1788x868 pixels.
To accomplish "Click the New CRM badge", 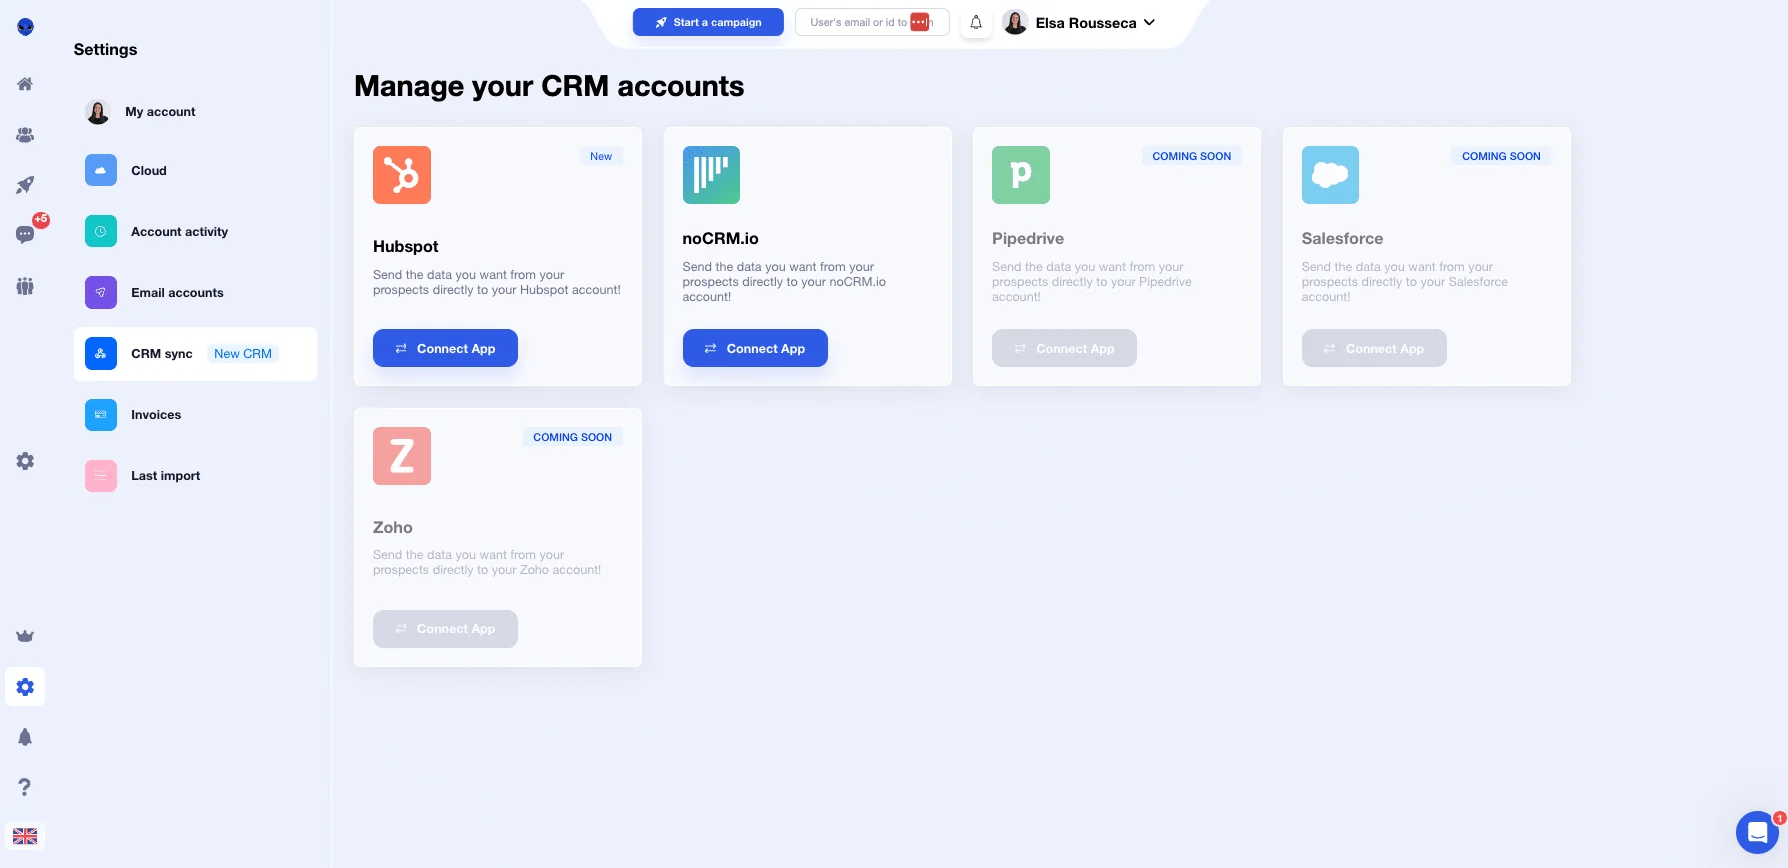I will click(243, 354).
